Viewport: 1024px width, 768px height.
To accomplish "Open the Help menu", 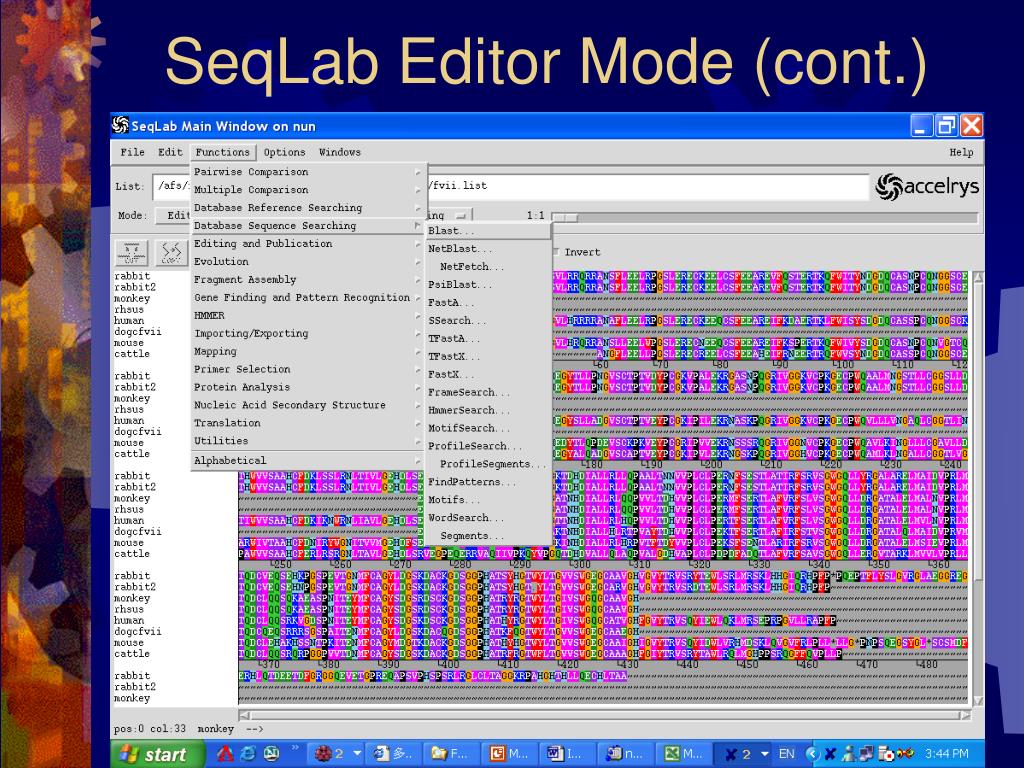I will (x=961, y=152).
